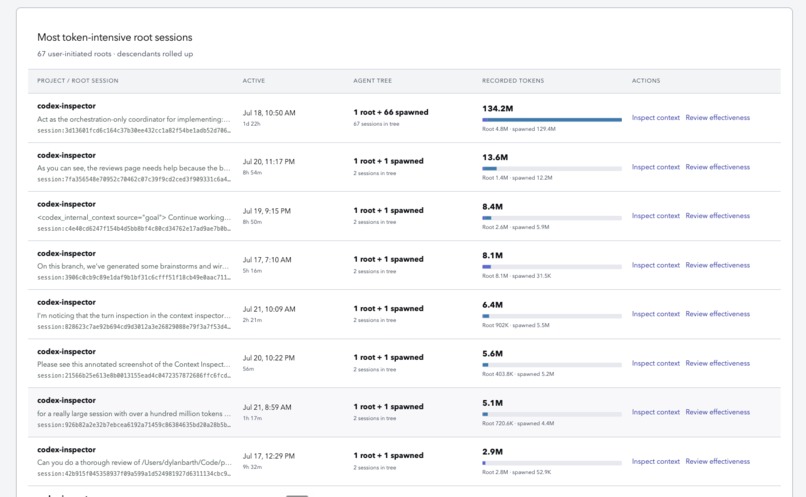Inspect context of the 5.1M session
806x497 pixels.
click(x=655, y=412)
